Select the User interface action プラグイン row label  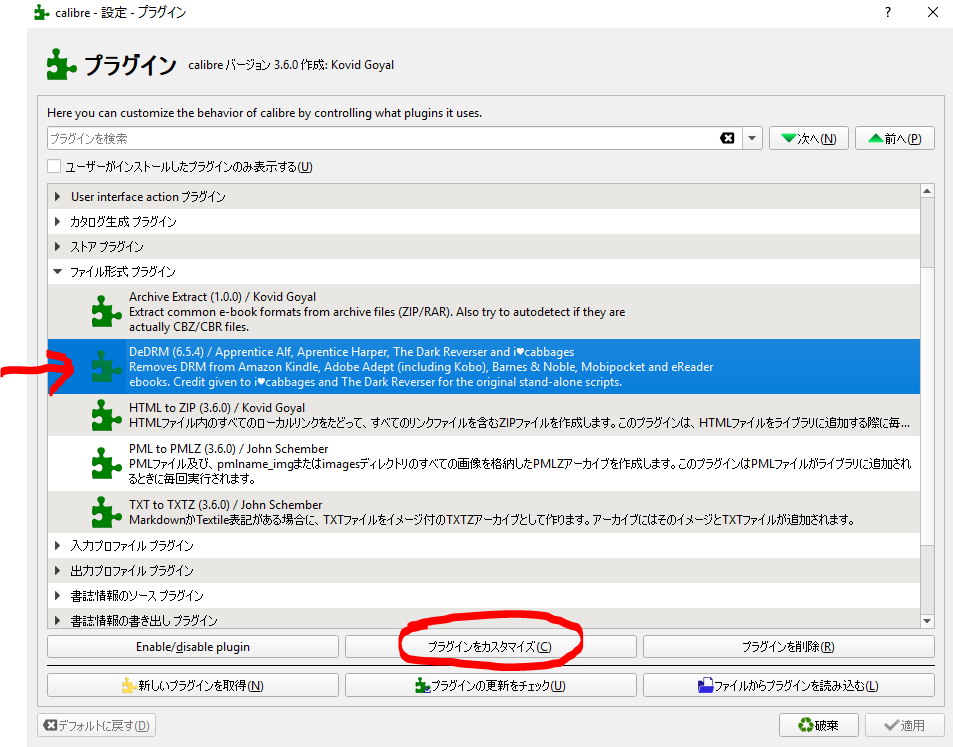148,196
